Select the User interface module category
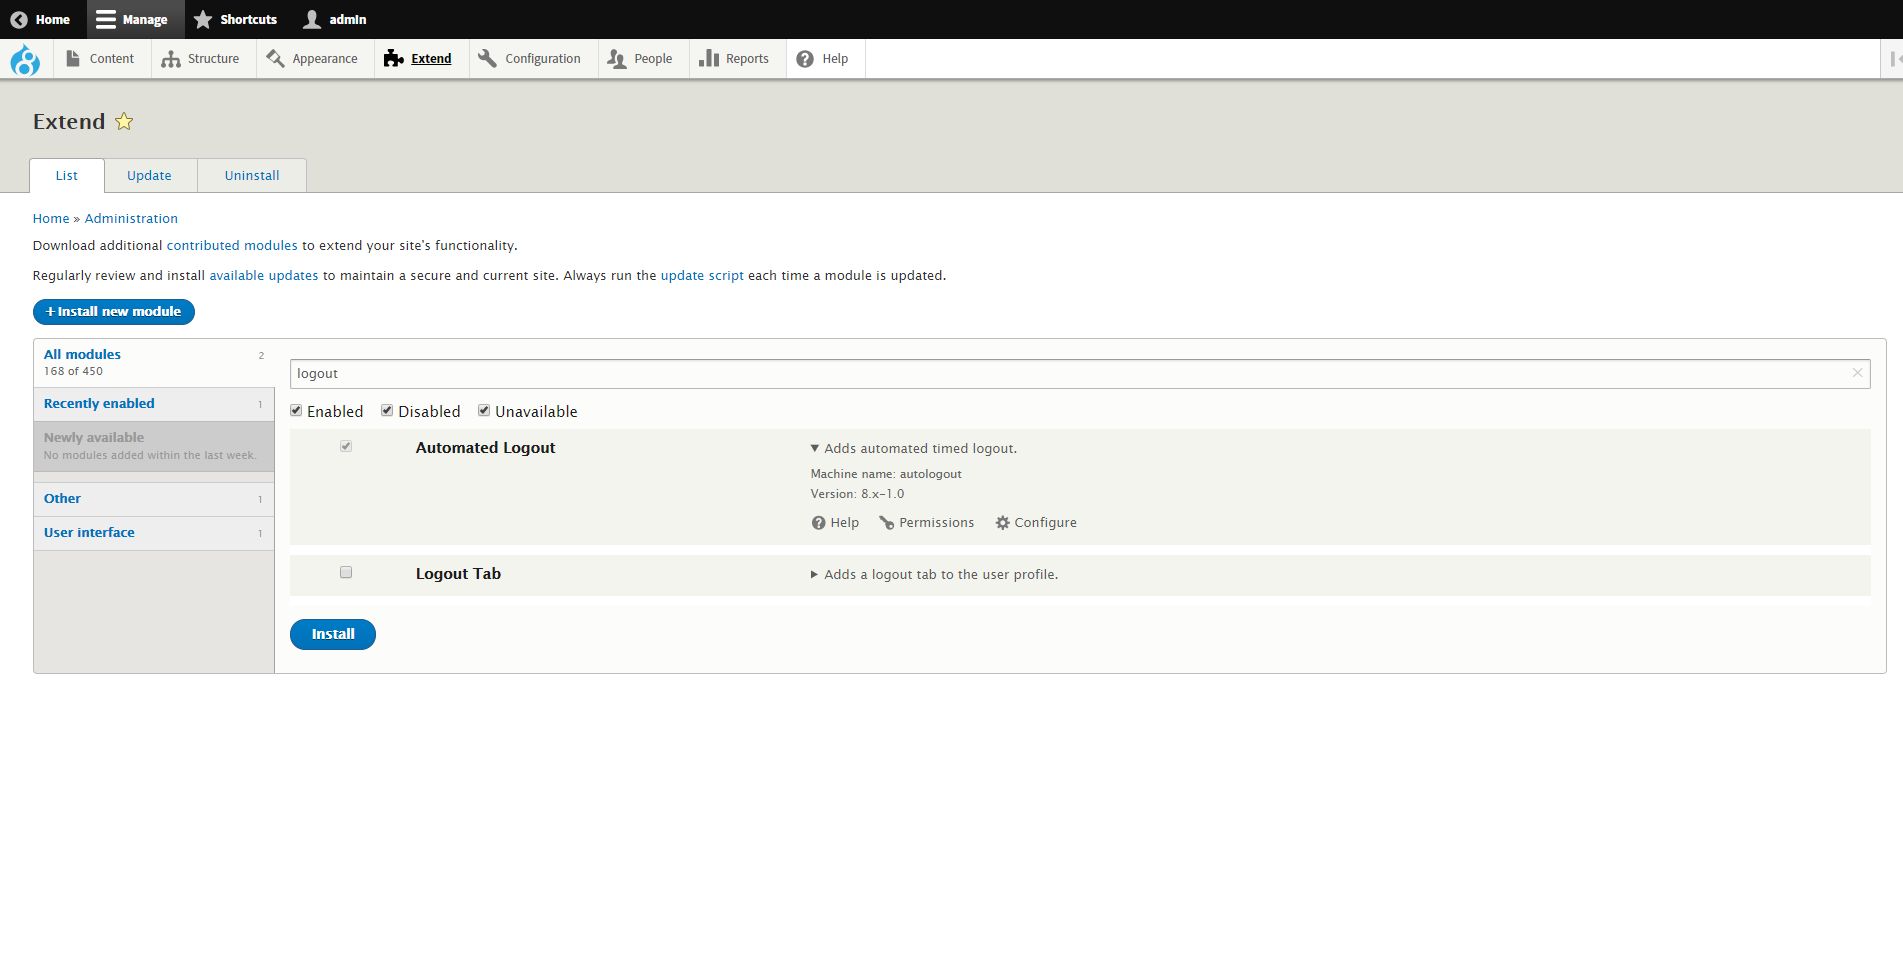 [x=89, y=533]
